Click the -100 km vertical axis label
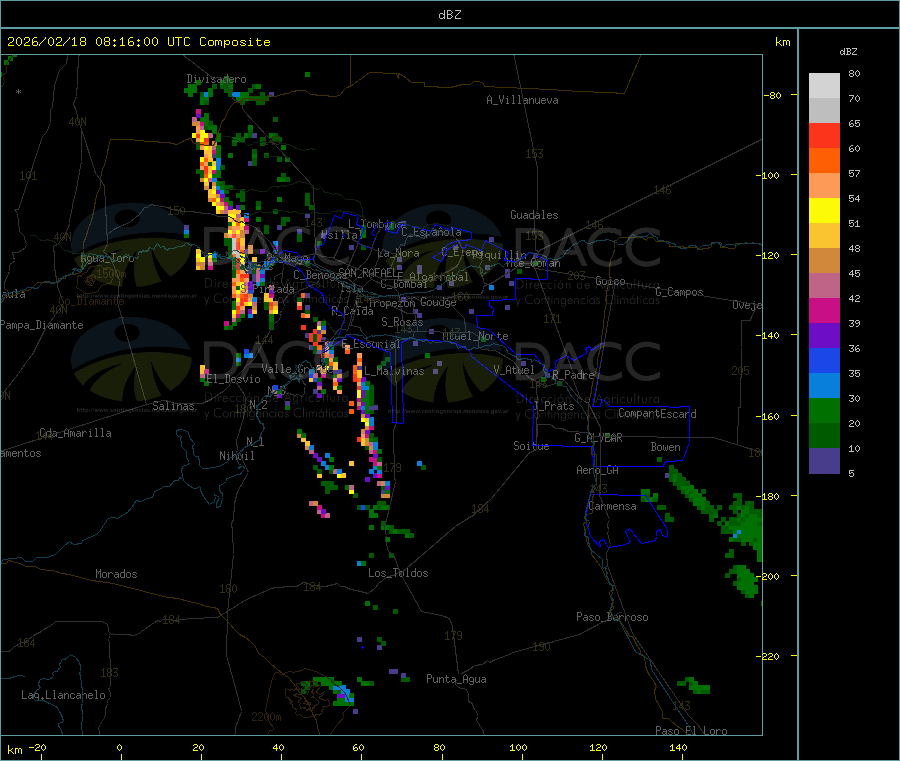 tap(767, 175)
